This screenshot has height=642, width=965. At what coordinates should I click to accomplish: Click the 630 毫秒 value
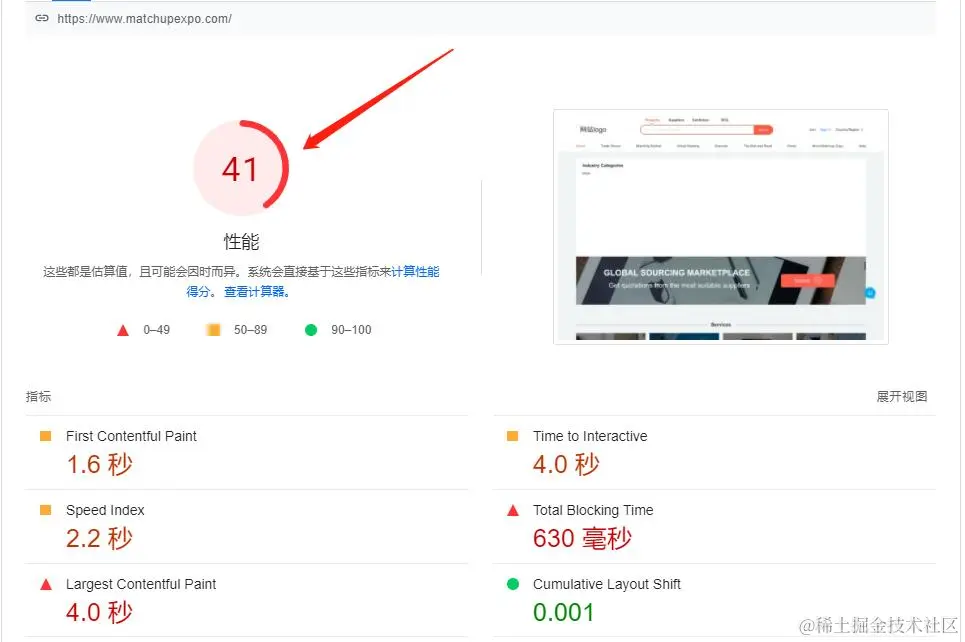582,538
